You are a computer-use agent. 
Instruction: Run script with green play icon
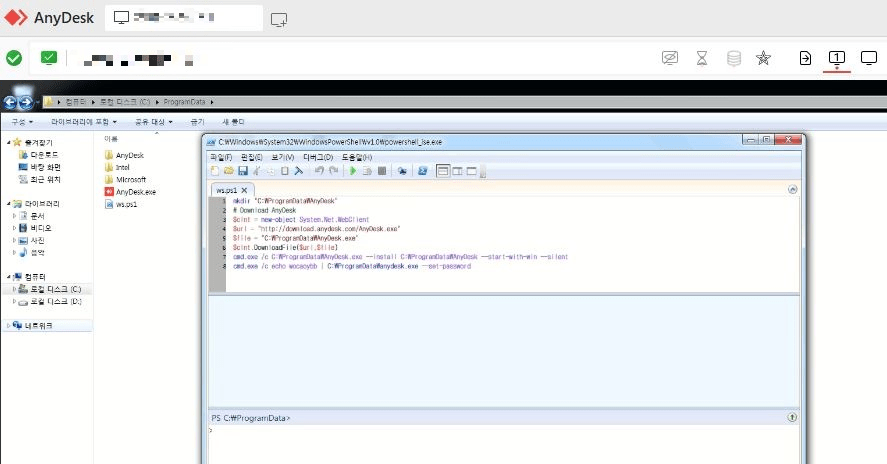pyautogui.click(x=353, y=171)
